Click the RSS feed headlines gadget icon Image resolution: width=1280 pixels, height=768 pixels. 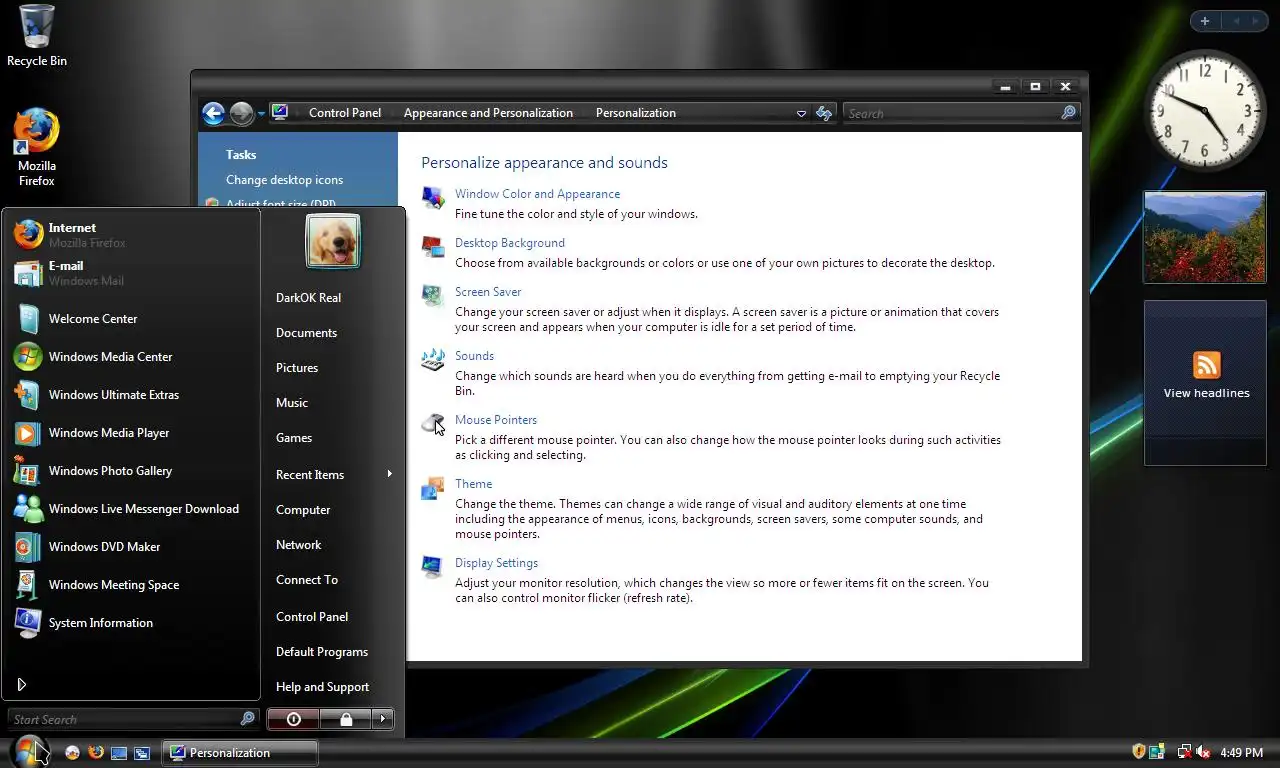tap(1206, 365)
